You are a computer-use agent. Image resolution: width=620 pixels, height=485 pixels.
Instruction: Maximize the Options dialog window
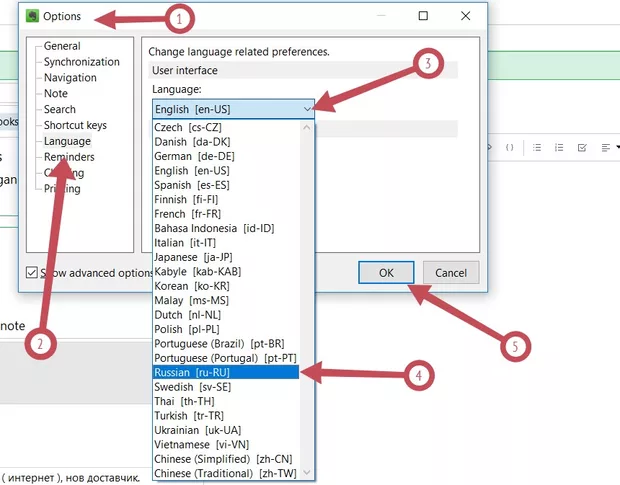(x=423, y=16)
